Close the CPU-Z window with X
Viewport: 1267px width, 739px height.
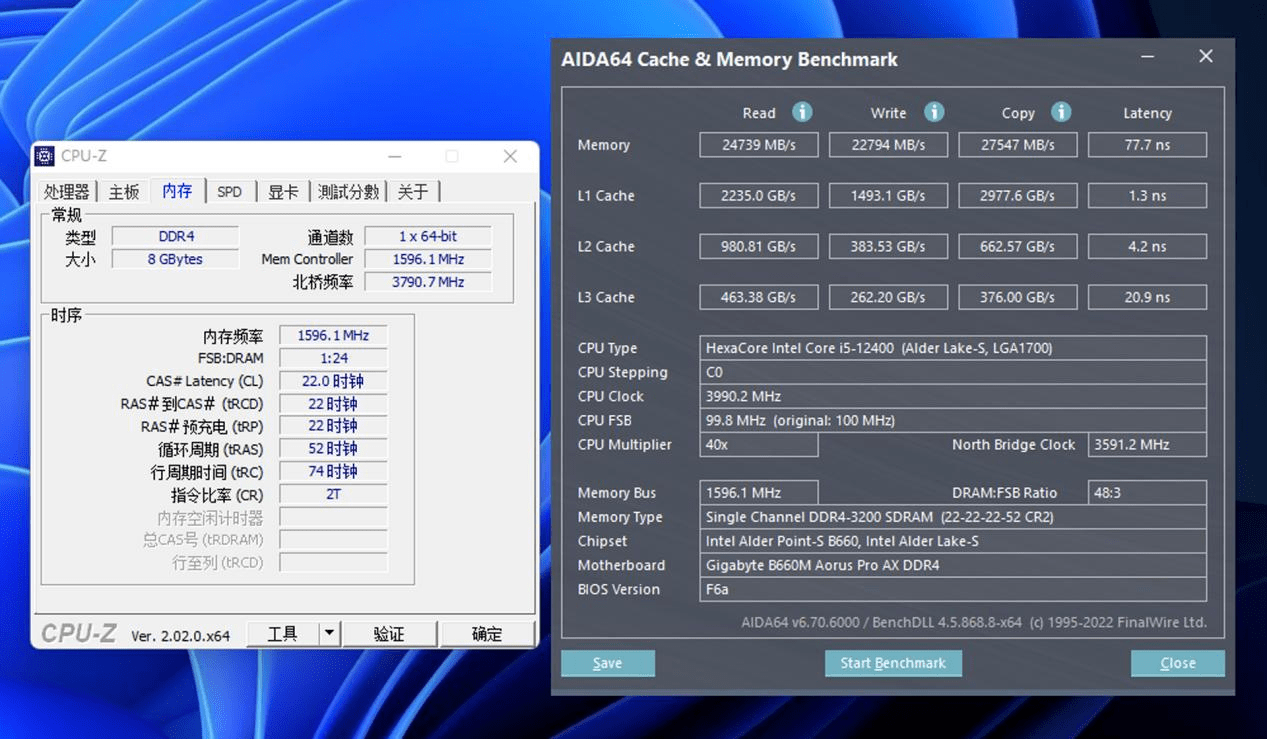(510, 156)
